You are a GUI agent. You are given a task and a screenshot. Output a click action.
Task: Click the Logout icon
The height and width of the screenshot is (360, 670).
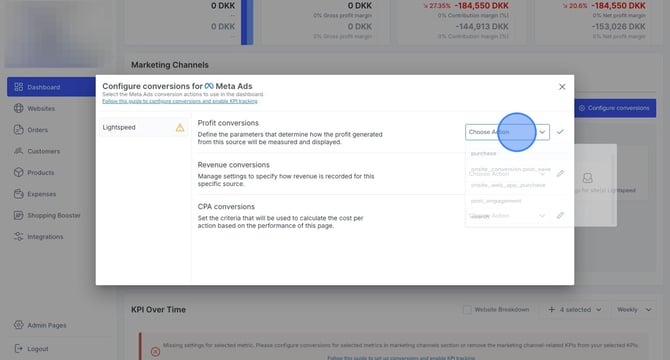pos(18,349)
